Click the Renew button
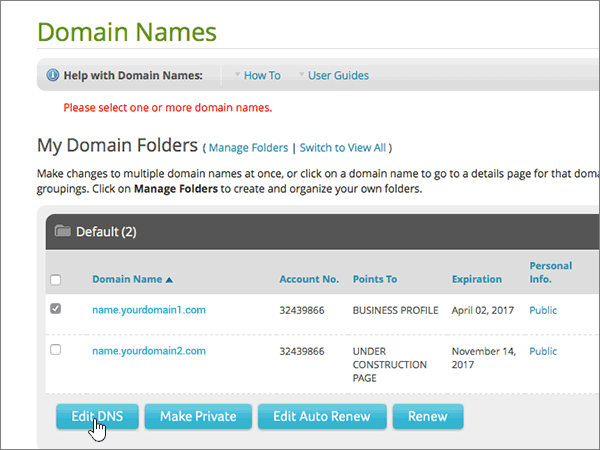This screenshot has width=600, height=450. click(428, 416)
